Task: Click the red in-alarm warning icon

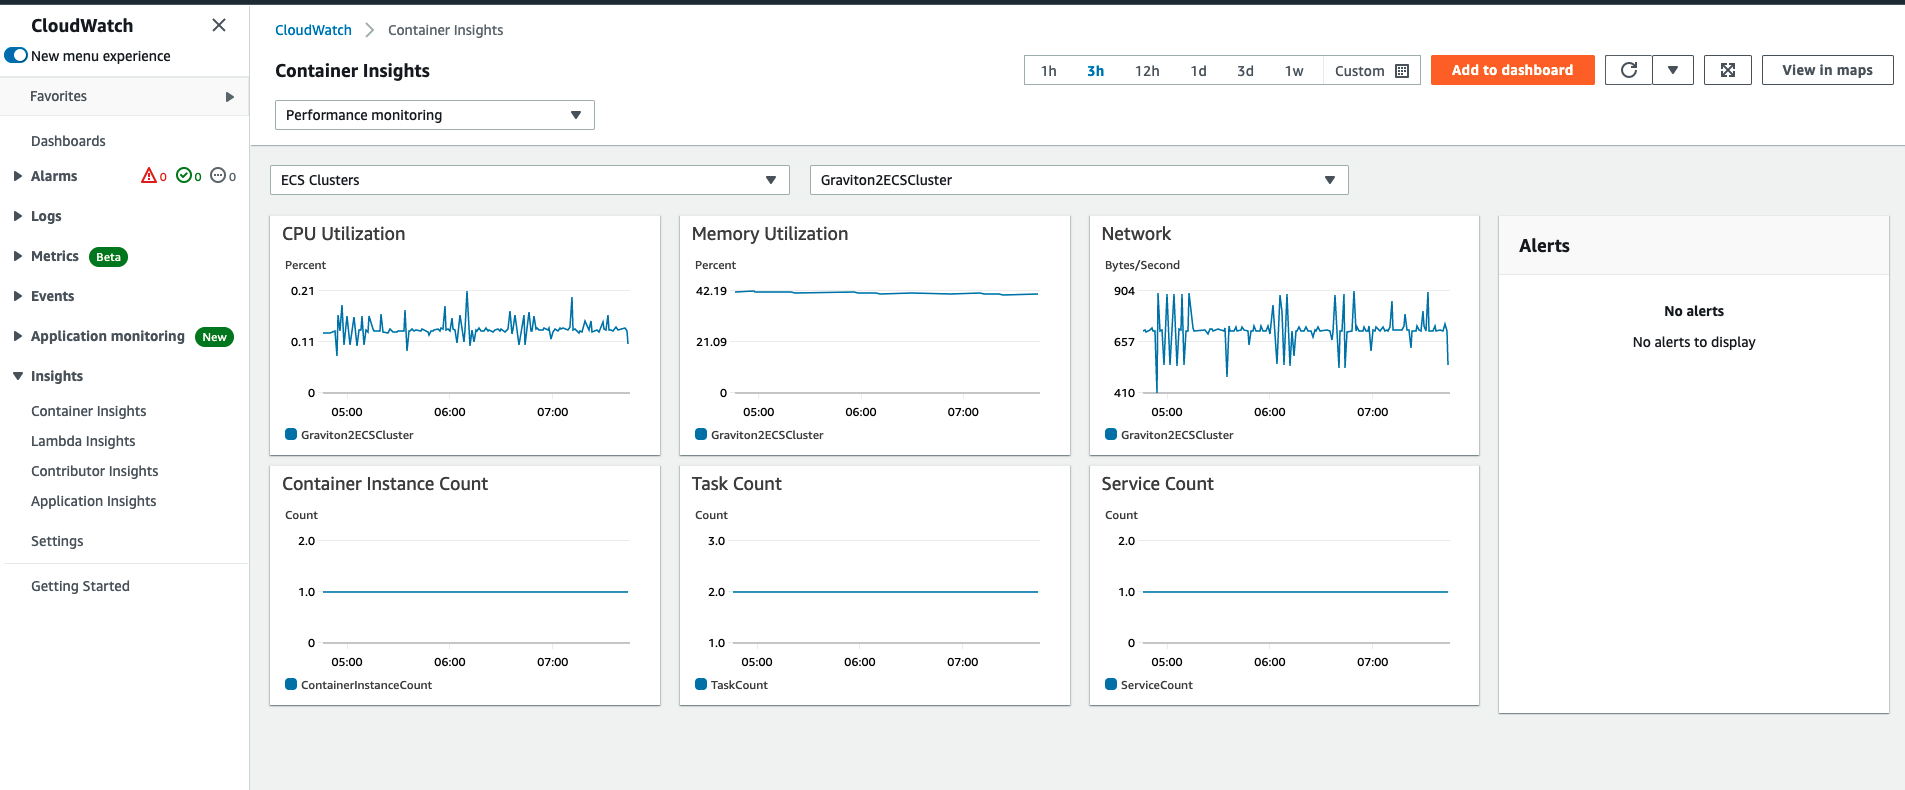Action: tap(149, 176)
